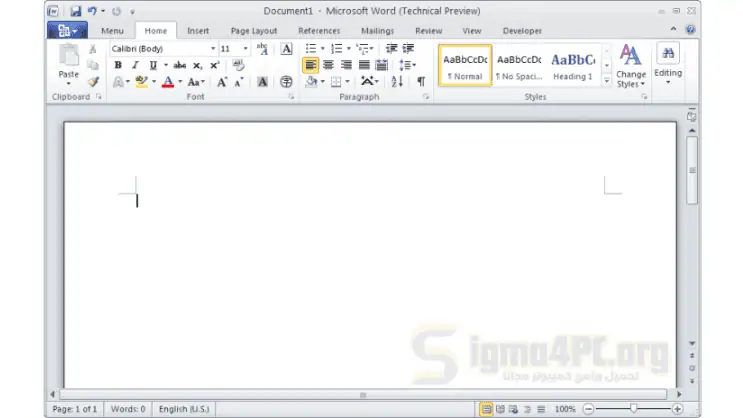Viewport: 743px width, 418px height.
Task: Apply the No Spacing style
Action: [519, 65]
